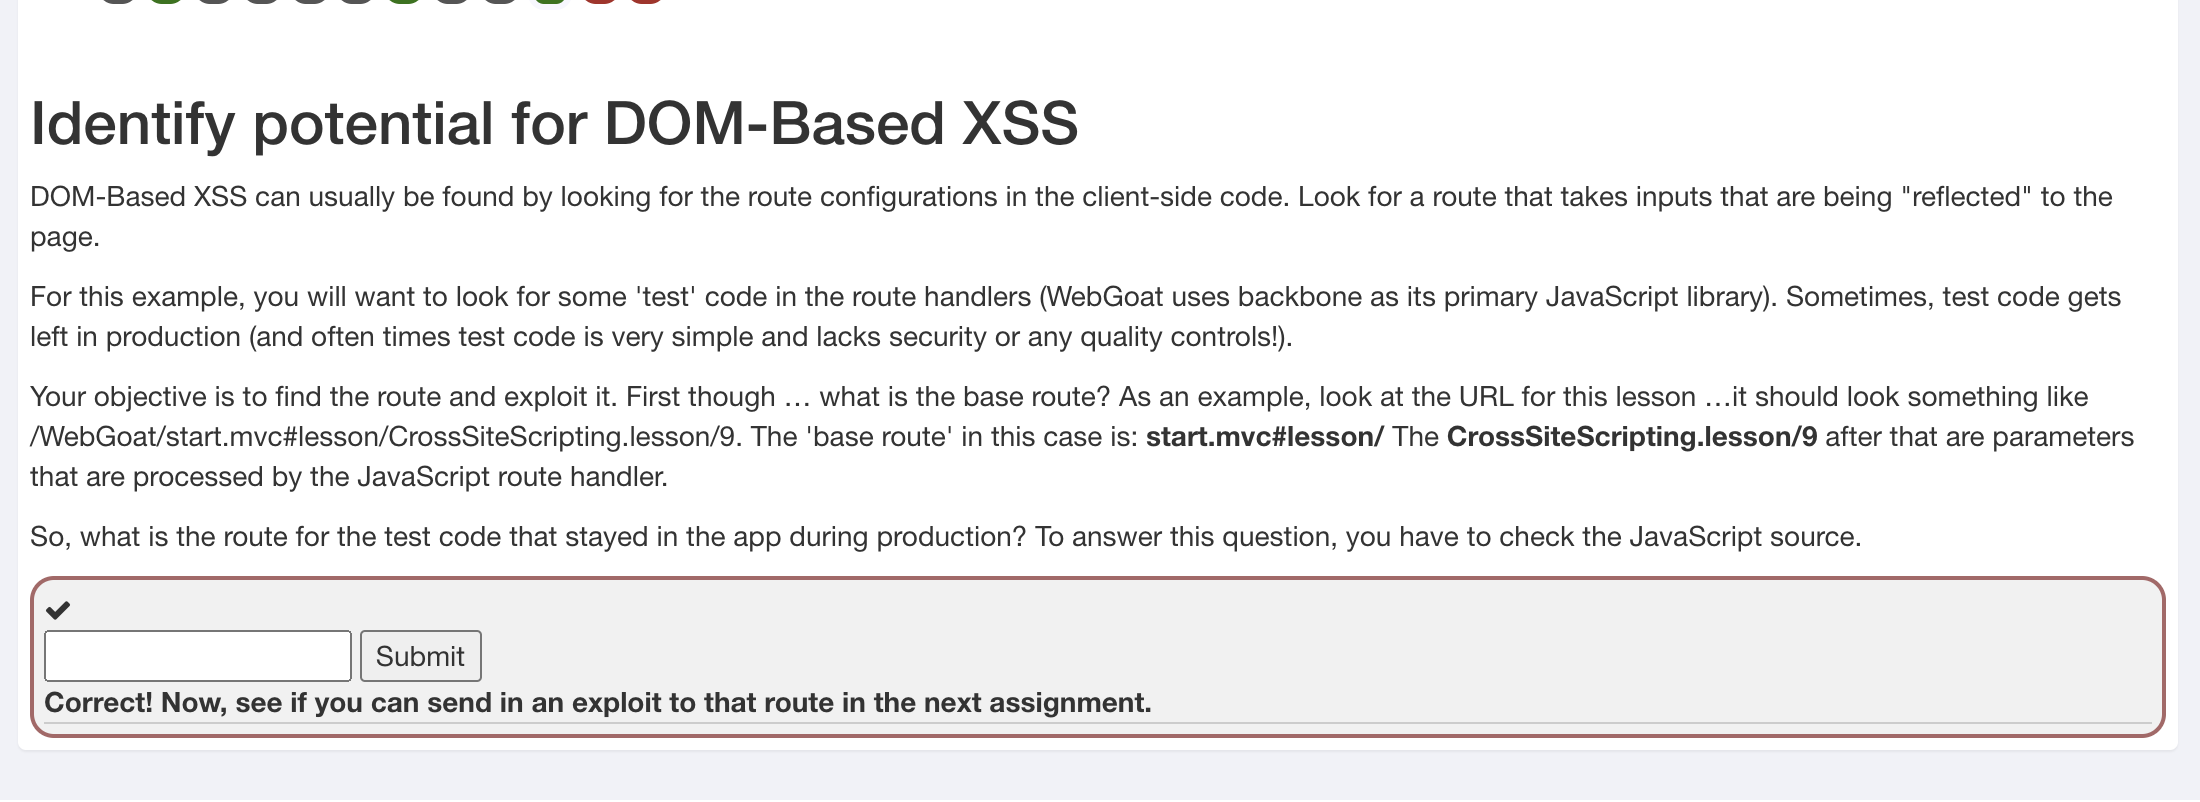Go to the fourth lesson page button
Screen dimensions: 2200x802
262,1
